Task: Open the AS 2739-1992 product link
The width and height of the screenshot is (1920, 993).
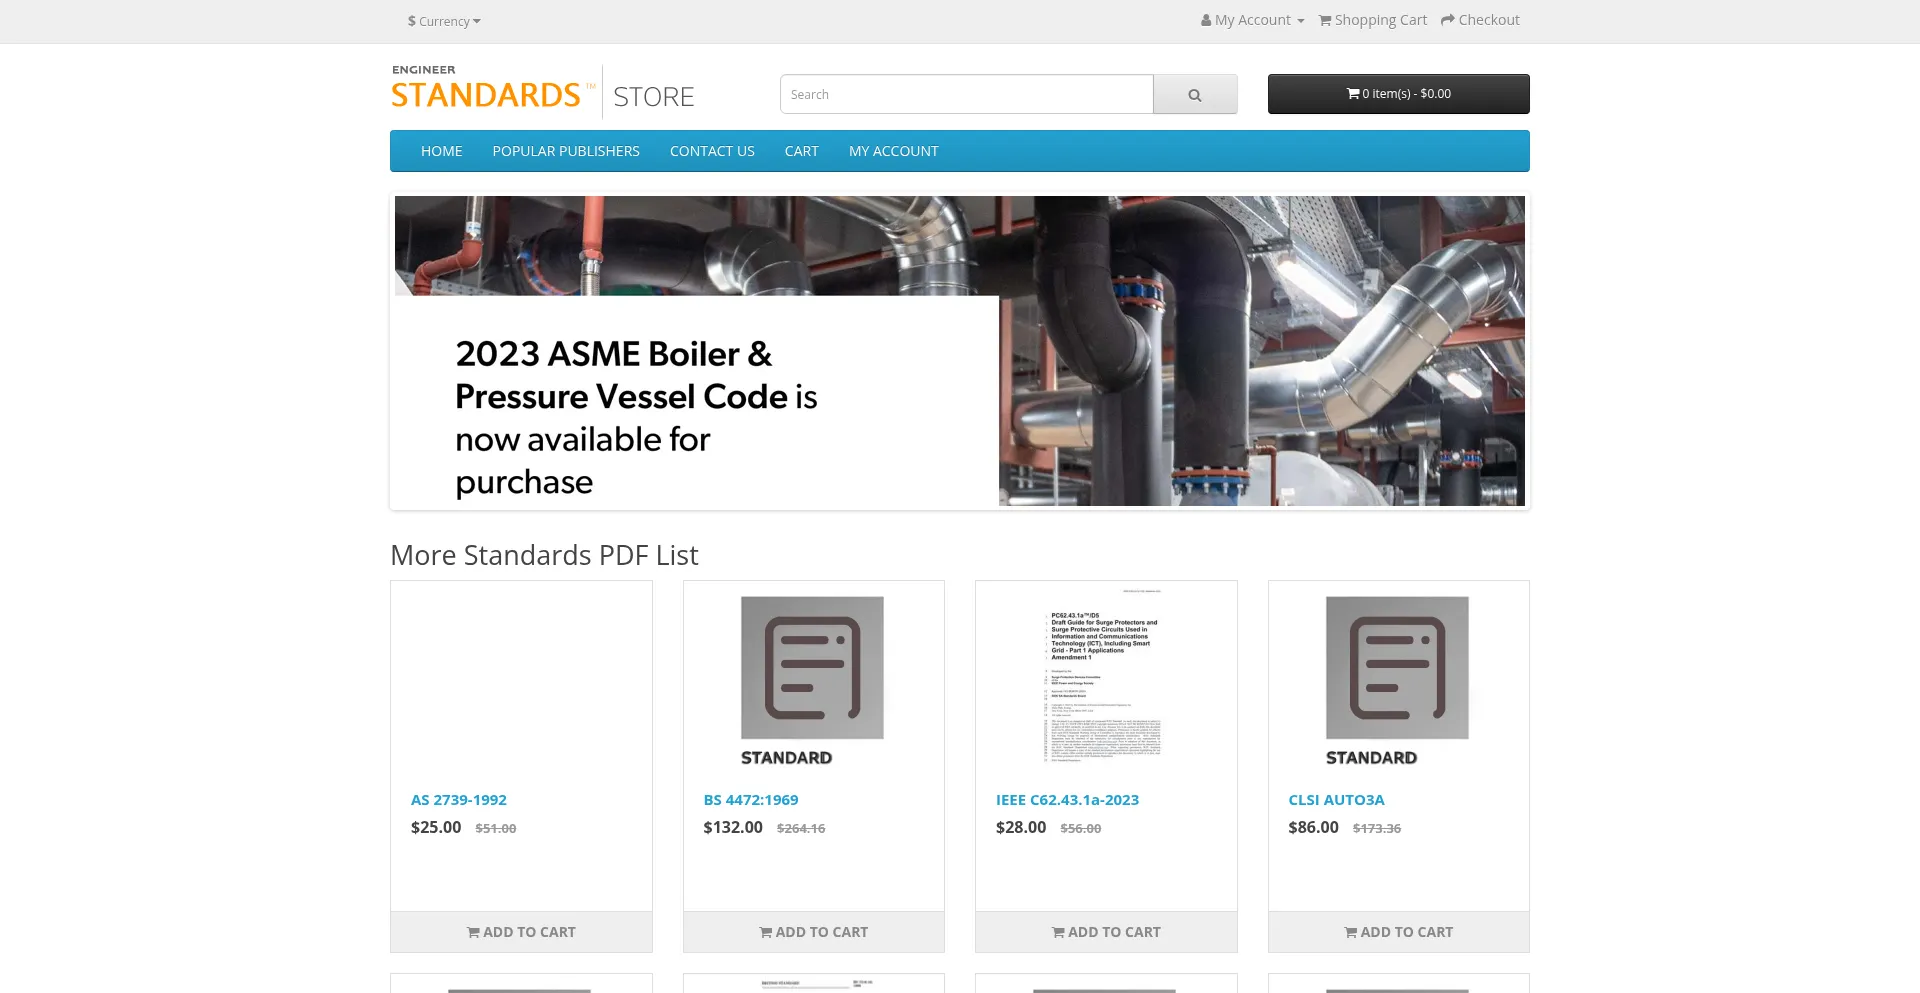Action: [458, 800]
